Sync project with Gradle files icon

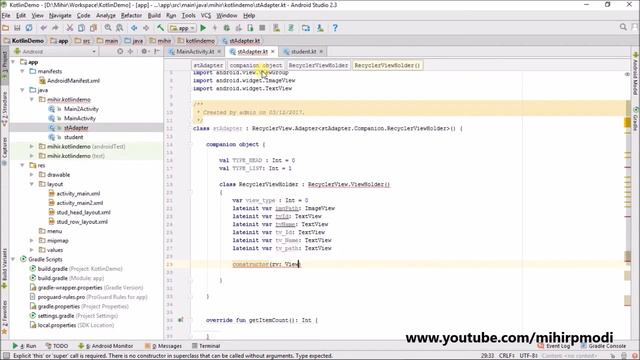(x=291, y=28)
